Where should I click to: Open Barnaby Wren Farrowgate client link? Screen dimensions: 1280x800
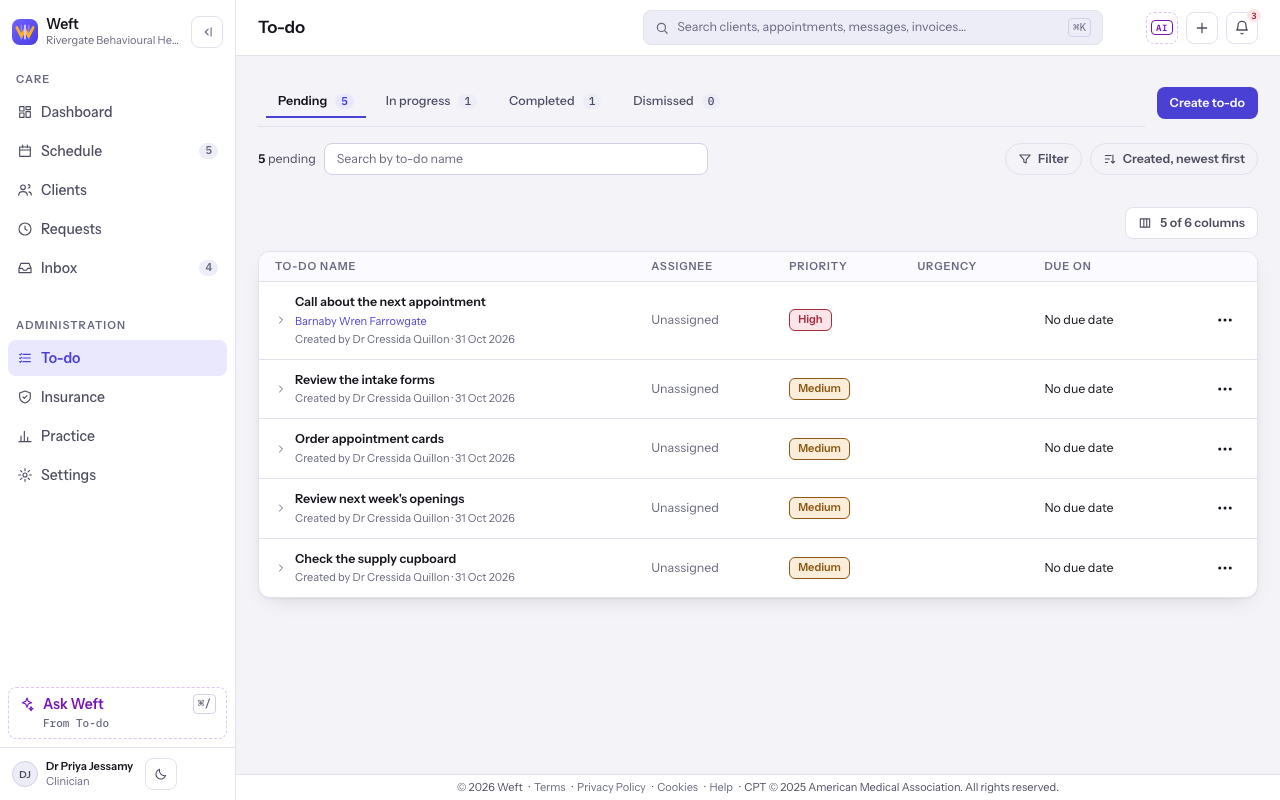[361, 321]
